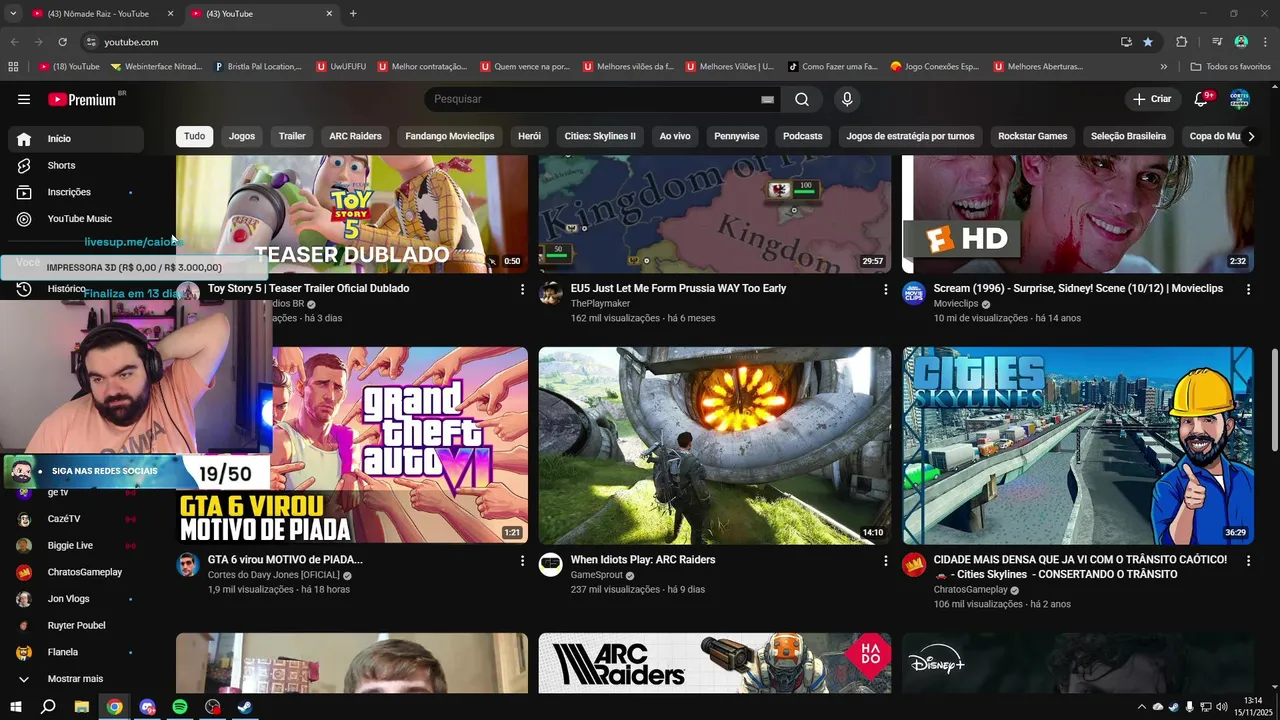Open Biggie Live subscription in sidebar
Screen dimensions: 1280x720
coord(75,546)
